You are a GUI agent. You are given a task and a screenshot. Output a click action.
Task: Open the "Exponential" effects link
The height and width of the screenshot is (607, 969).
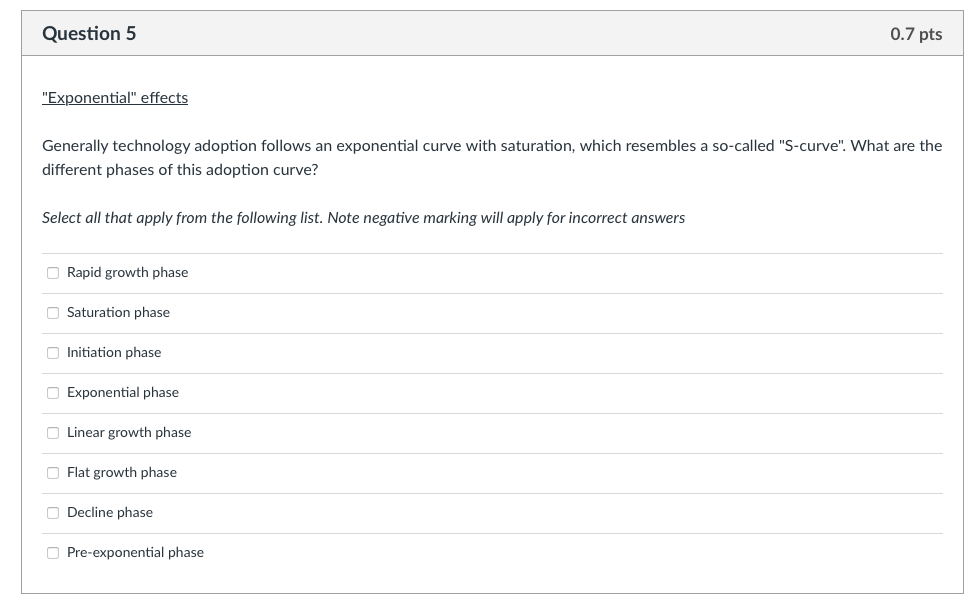pos(114,97)
